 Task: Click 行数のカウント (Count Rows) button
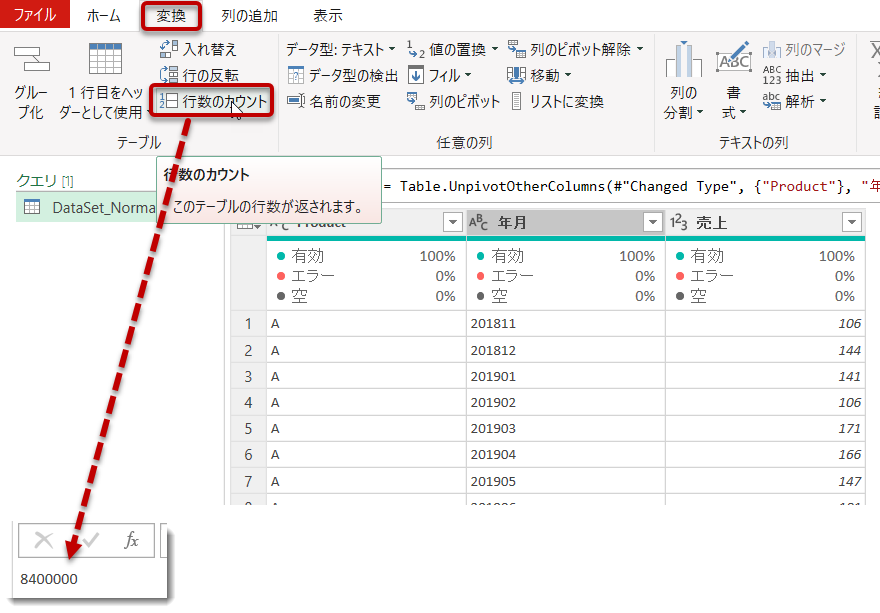tap(212, 101)
